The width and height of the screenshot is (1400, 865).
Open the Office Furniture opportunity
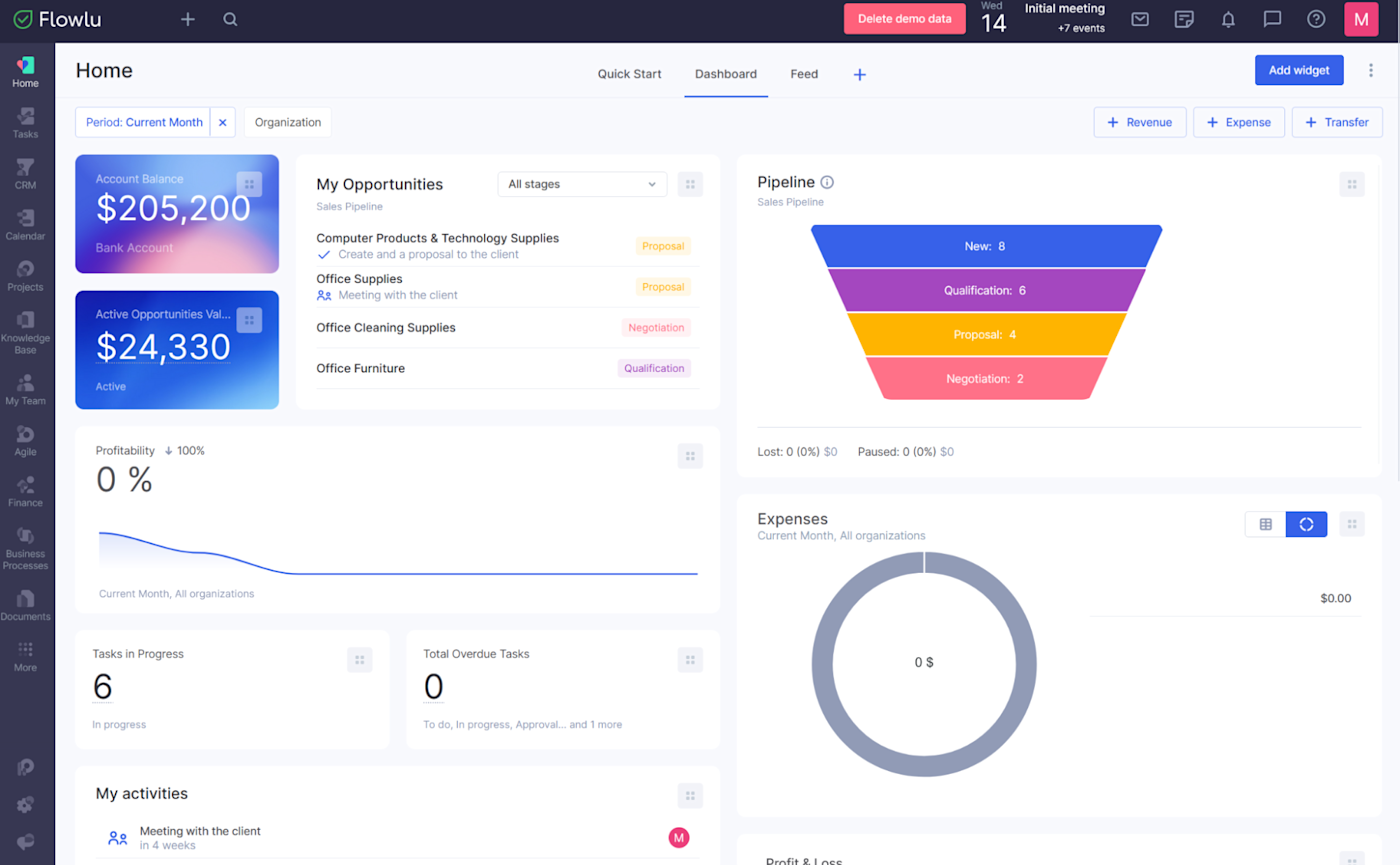tap(360, 368)
